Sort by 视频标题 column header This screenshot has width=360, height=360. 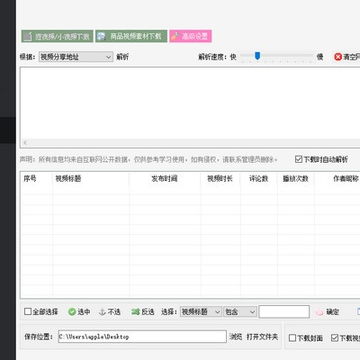point(91,179)
